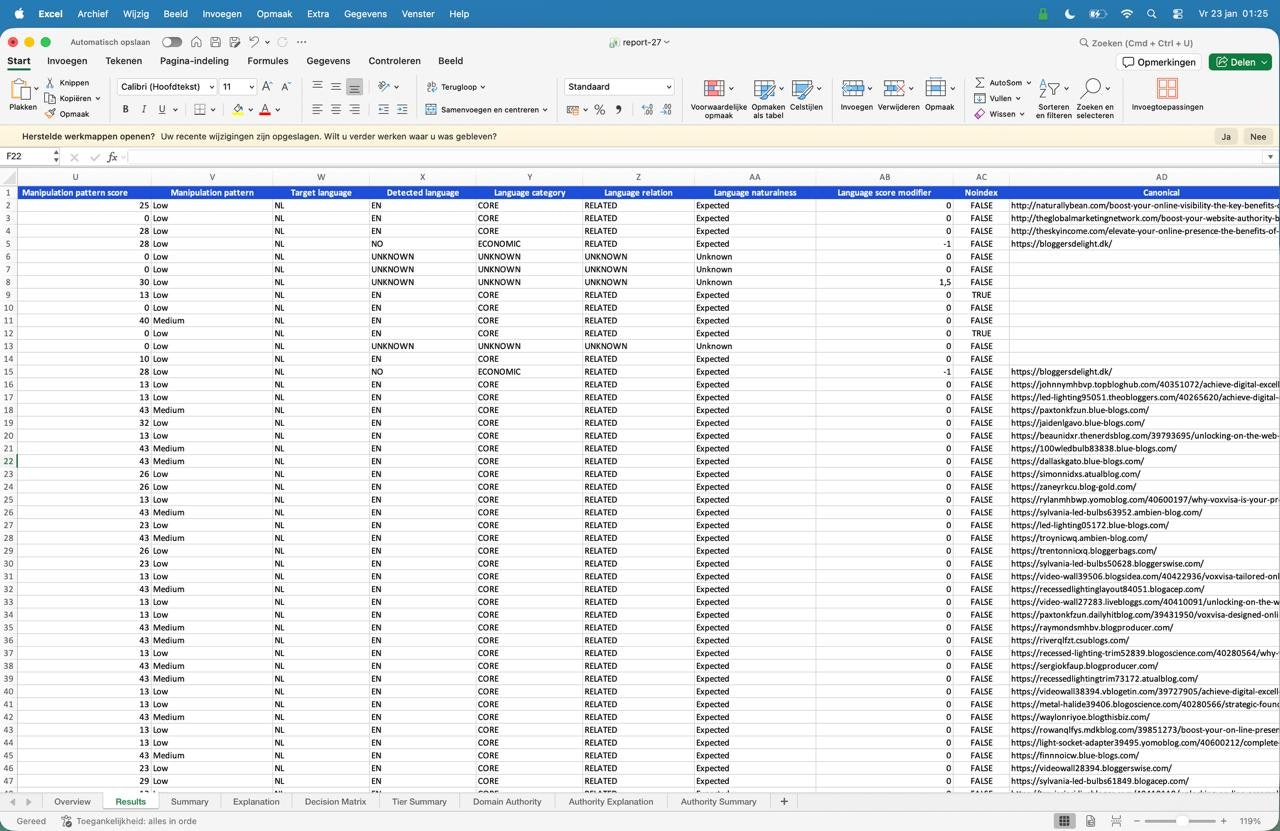The width and height of the screenshot is (1280, 831).
Task: Switch to the Summary sheet tab
Action: [189, 801]
